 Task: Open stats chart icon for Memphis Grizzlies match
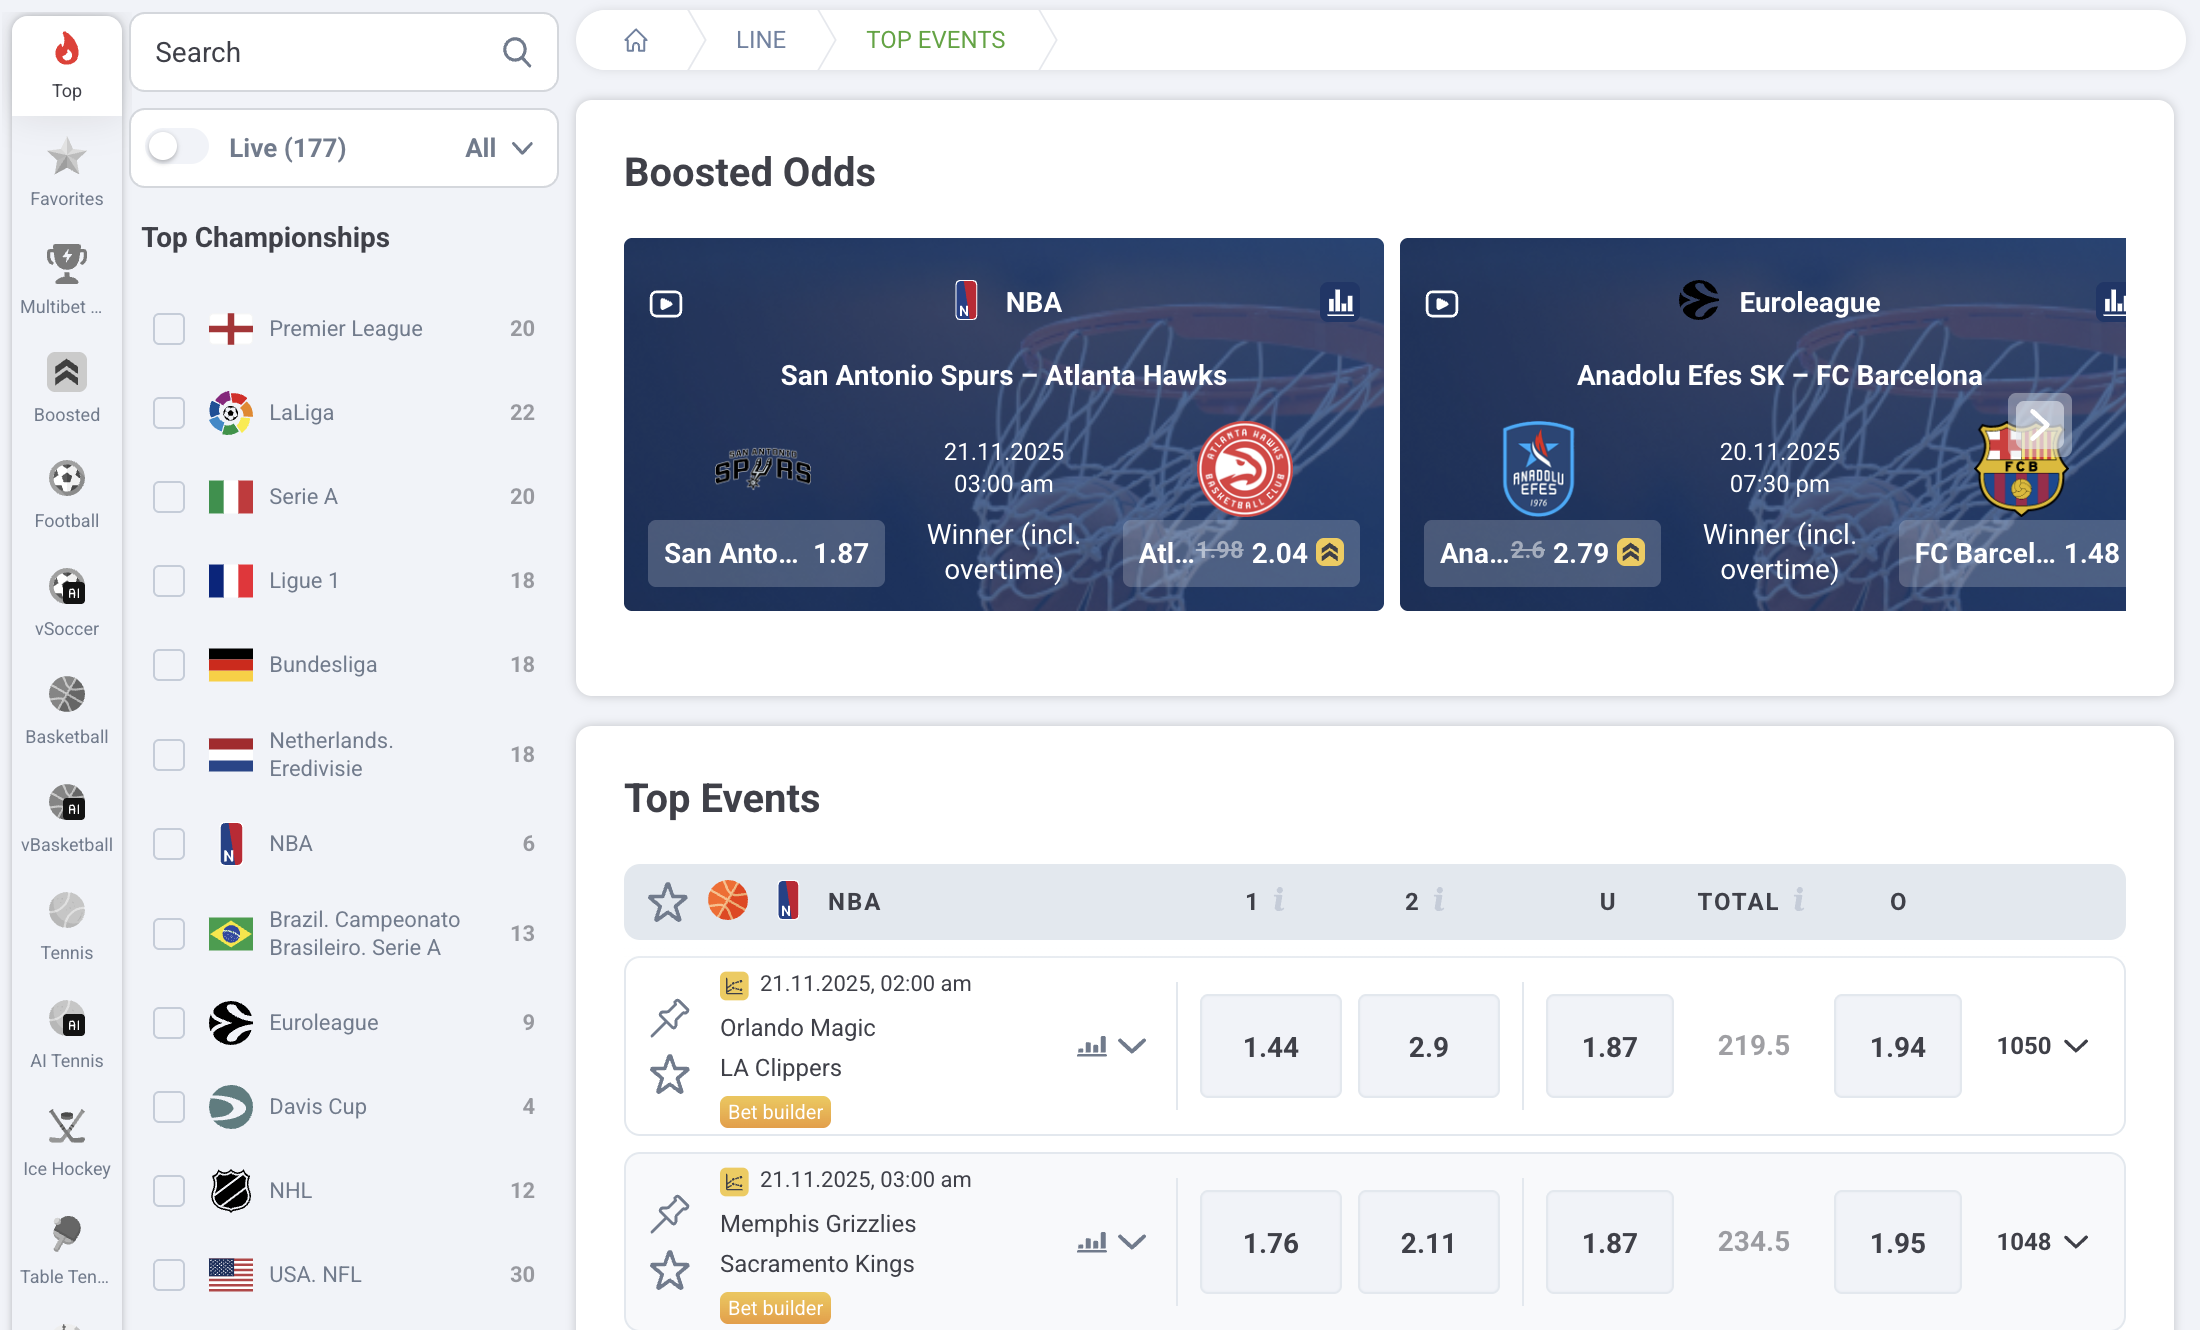click(x=1092, y=1242)
